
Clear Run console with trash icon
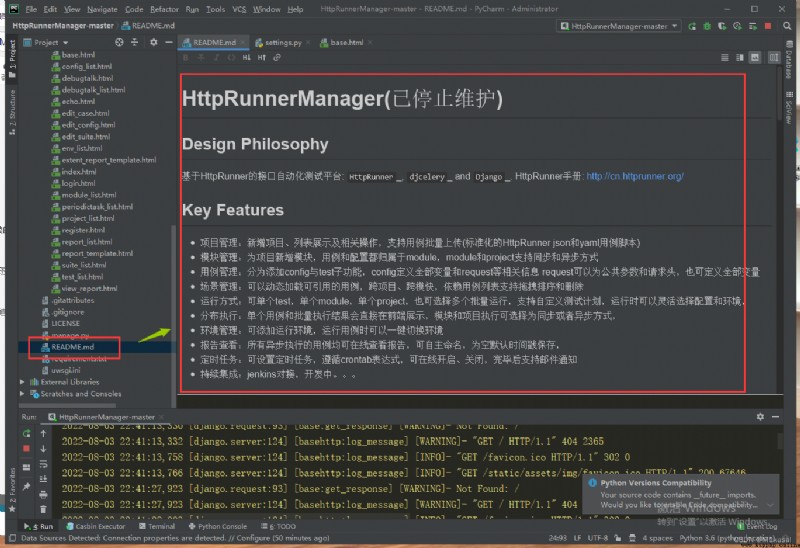pos(43,509)
